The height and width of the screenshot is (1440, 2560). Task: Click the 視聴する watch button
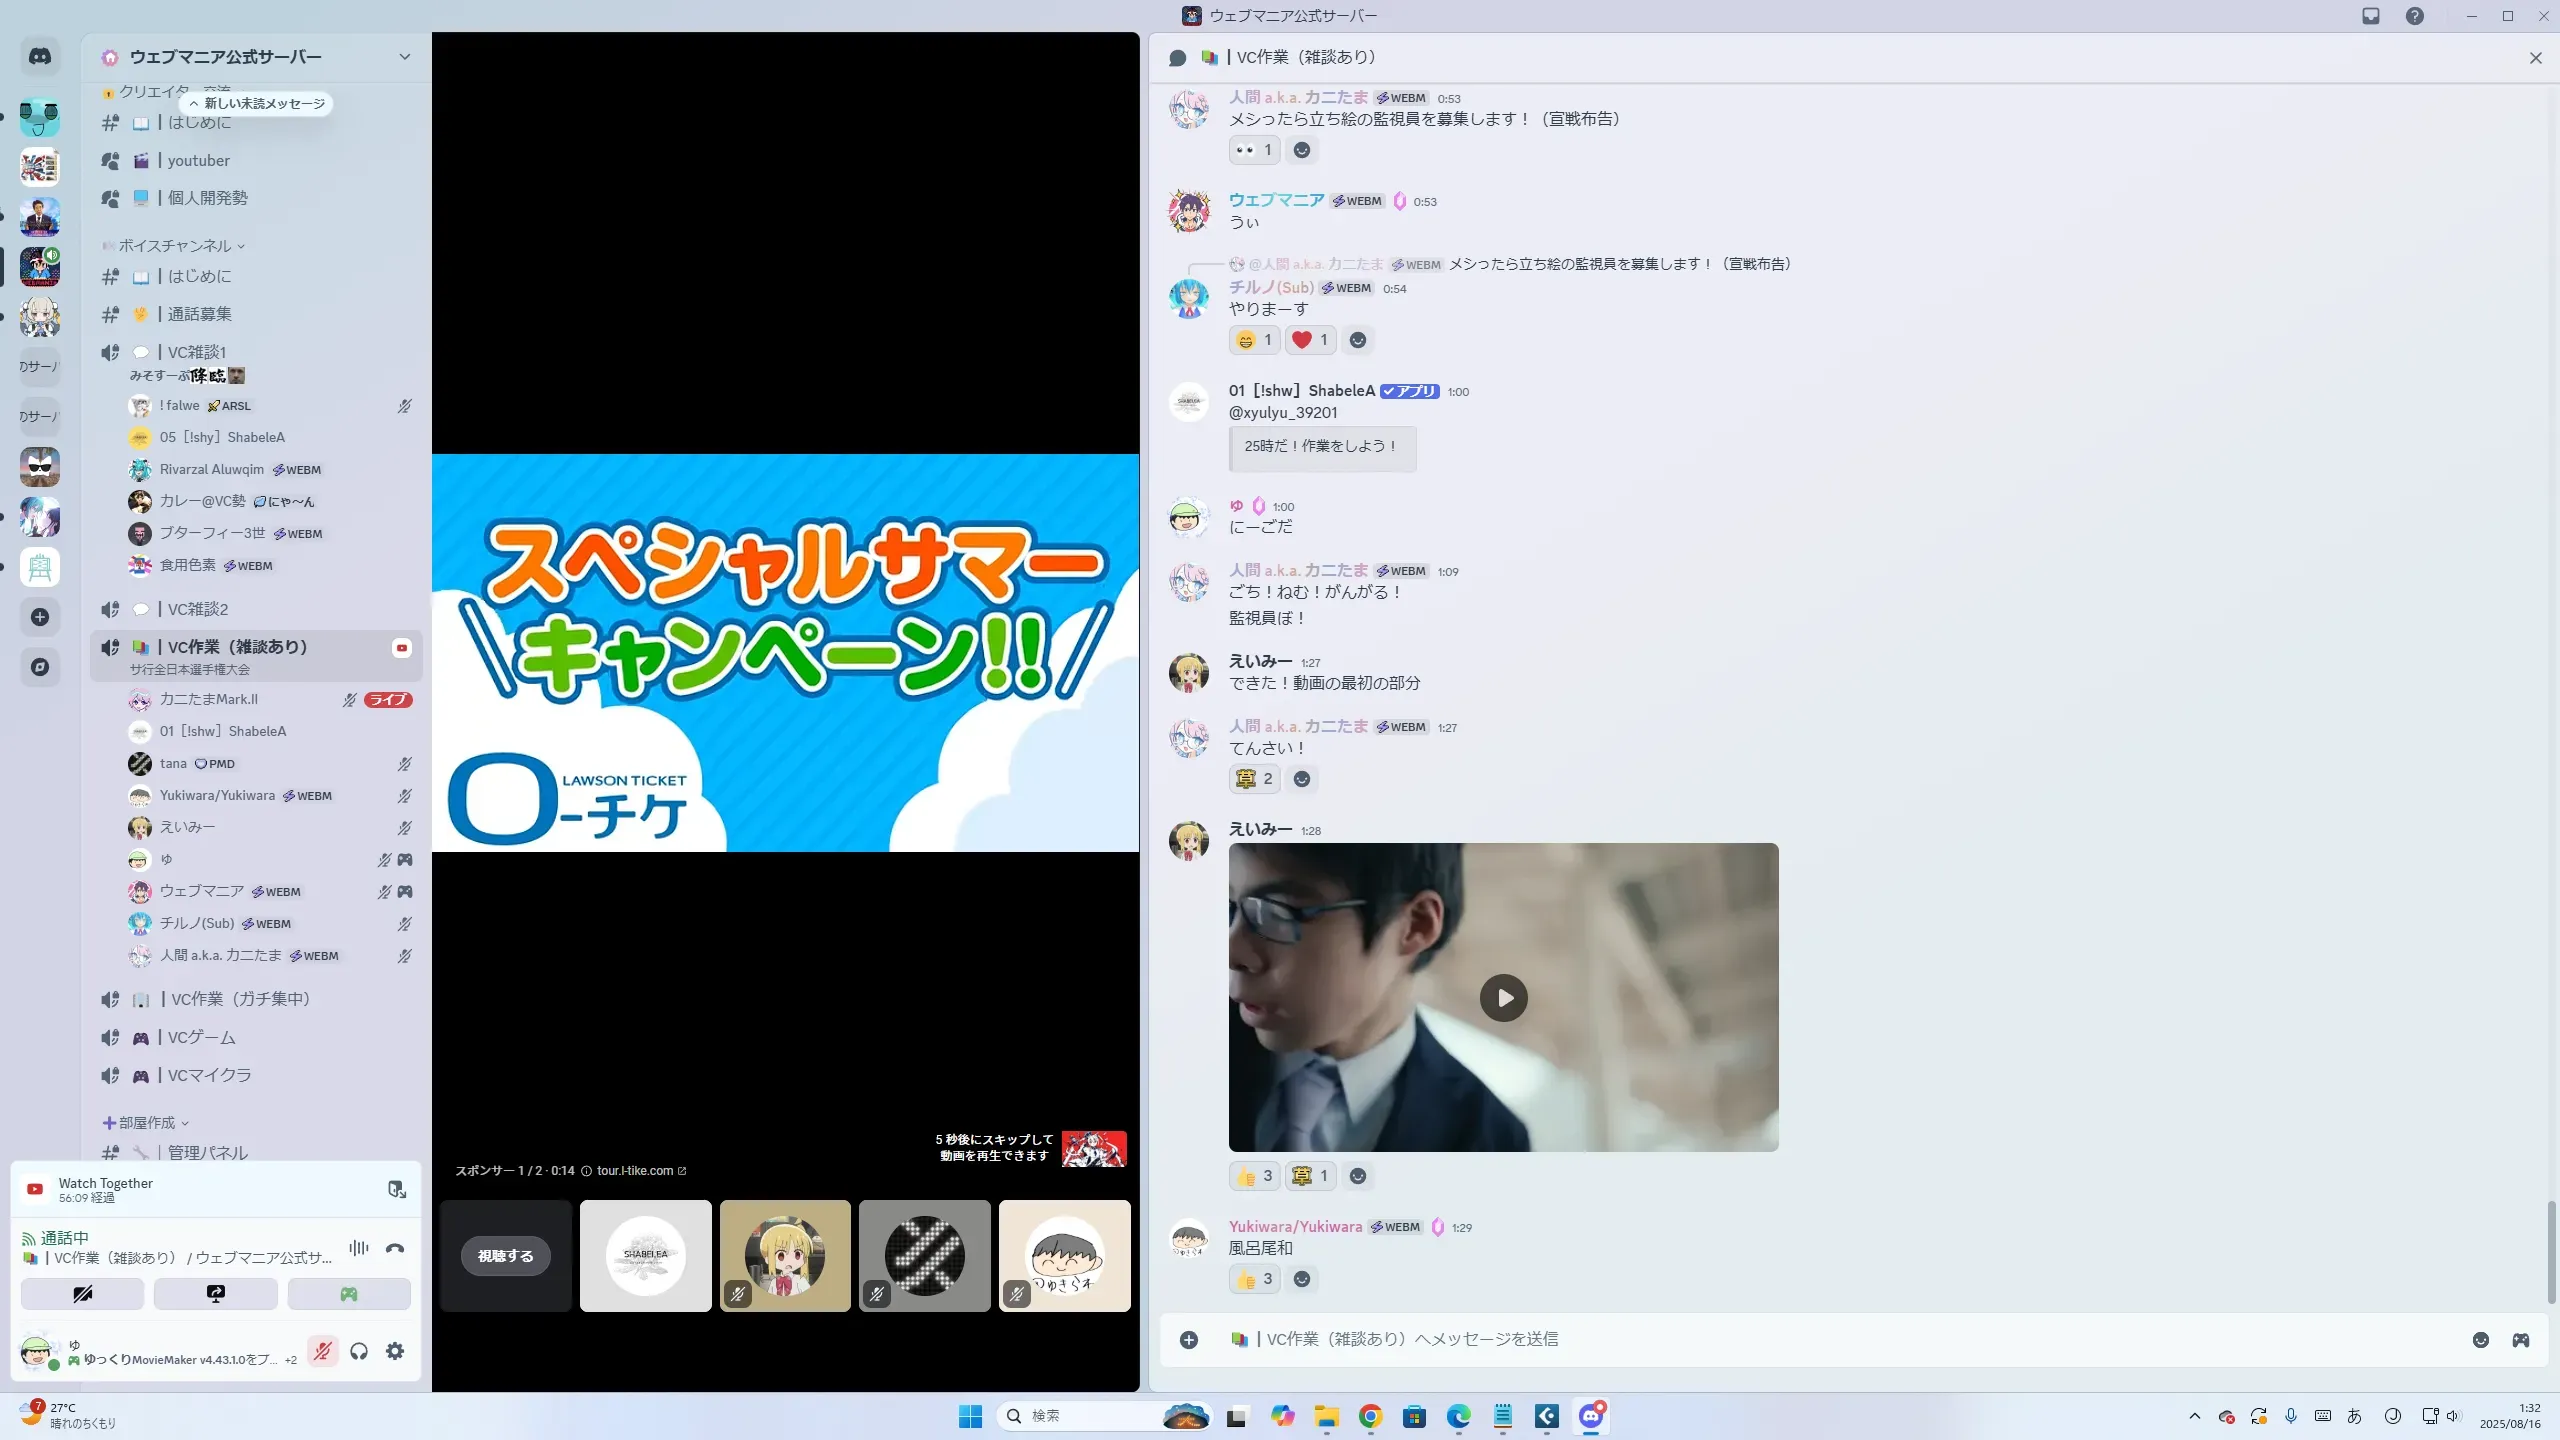505,1256
